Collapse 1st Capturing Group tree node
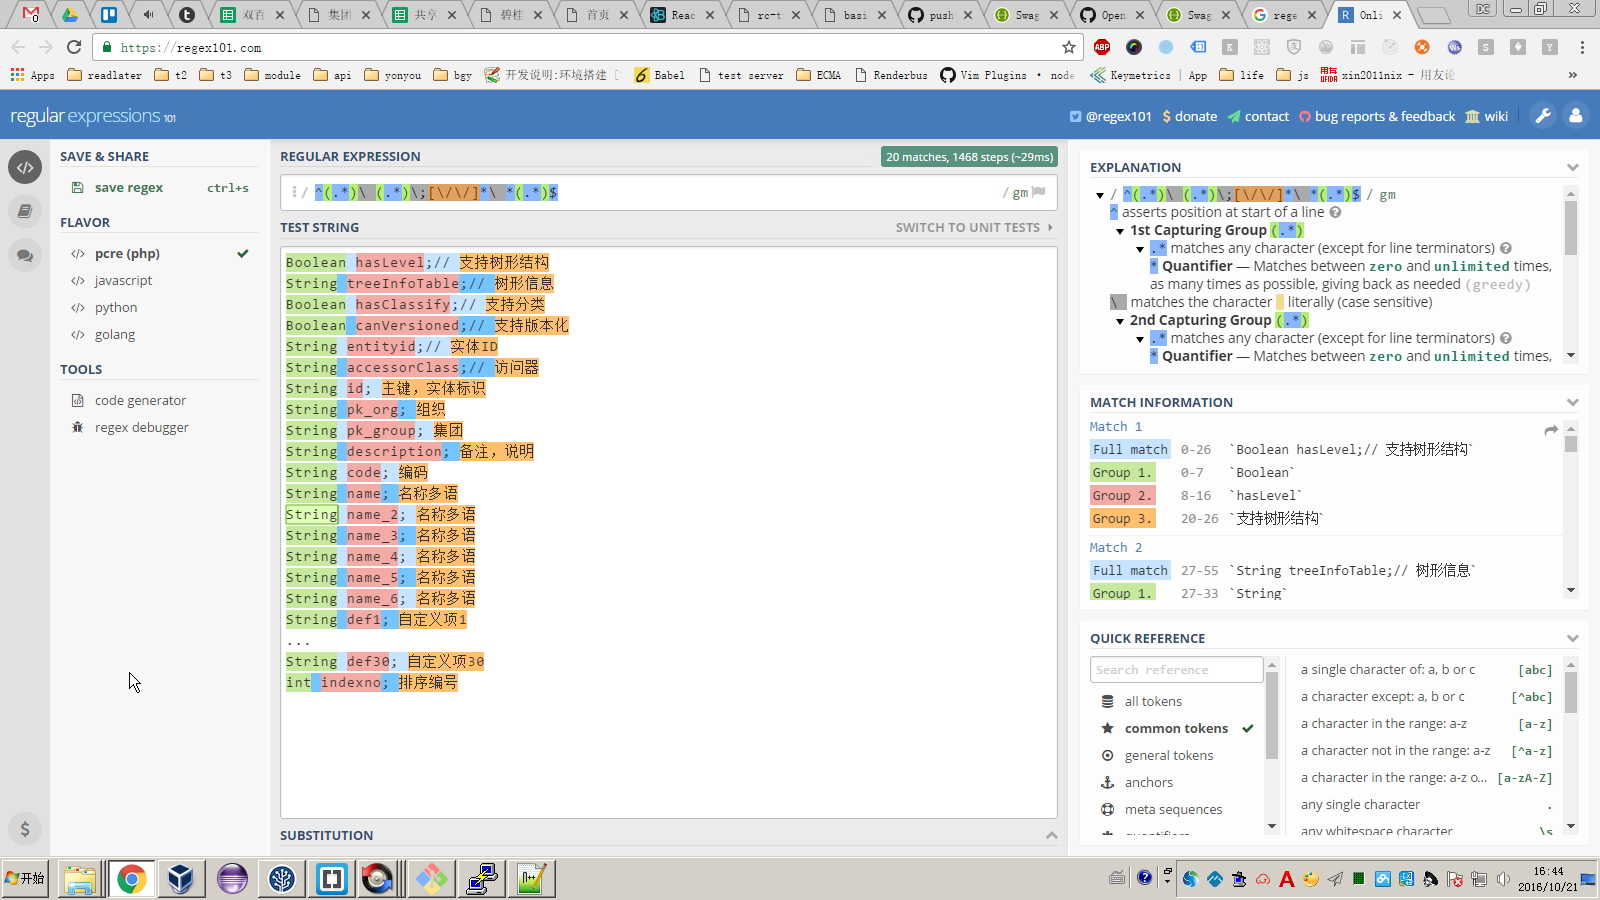1600x900 pixels. coord(1120,231)
